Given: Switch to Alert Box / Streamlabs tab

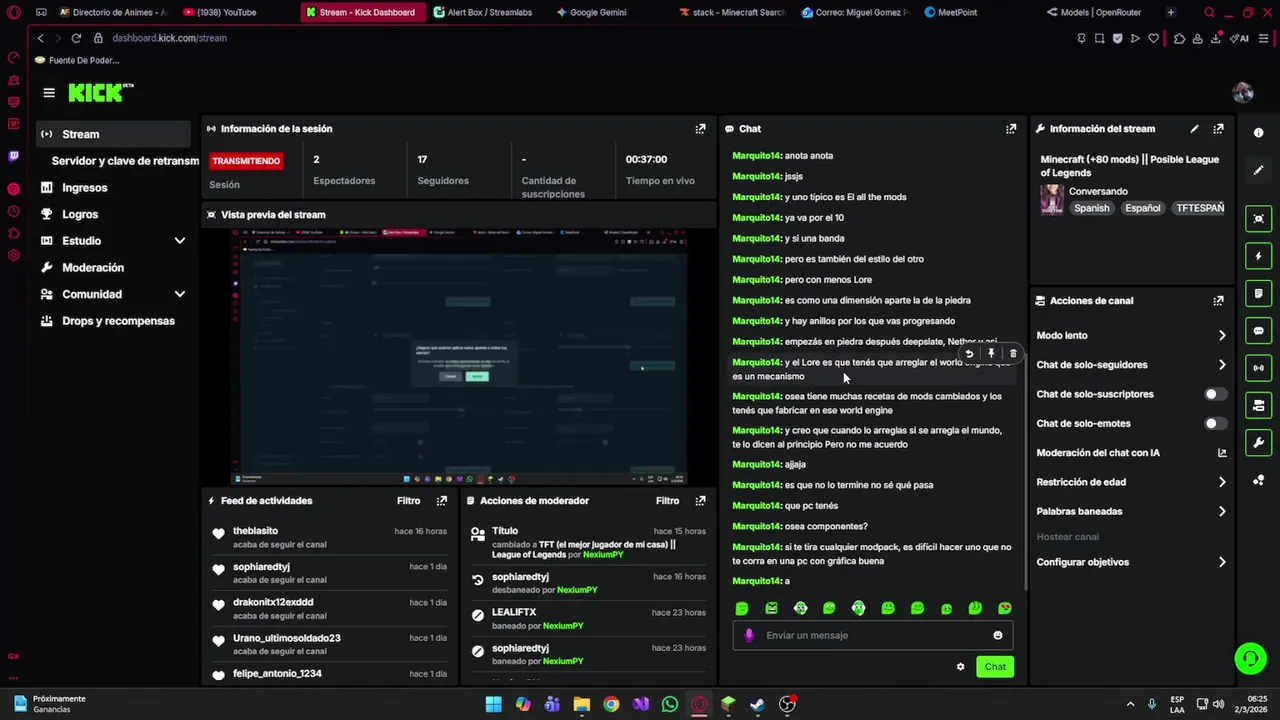Looking at the screenshot, I should (x=484, y=12).
